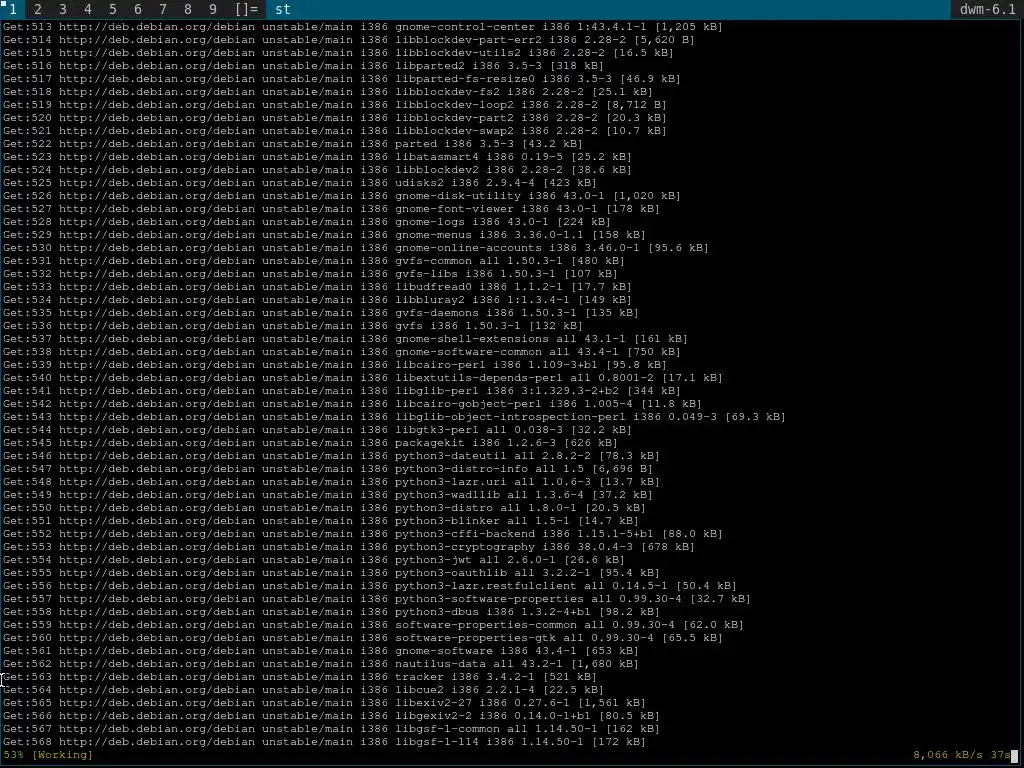The height and width of the screenshot is (768, 1024).
Task: Click the 8,066 kB/s 37s download rate
Action: (x=961, y=754)
